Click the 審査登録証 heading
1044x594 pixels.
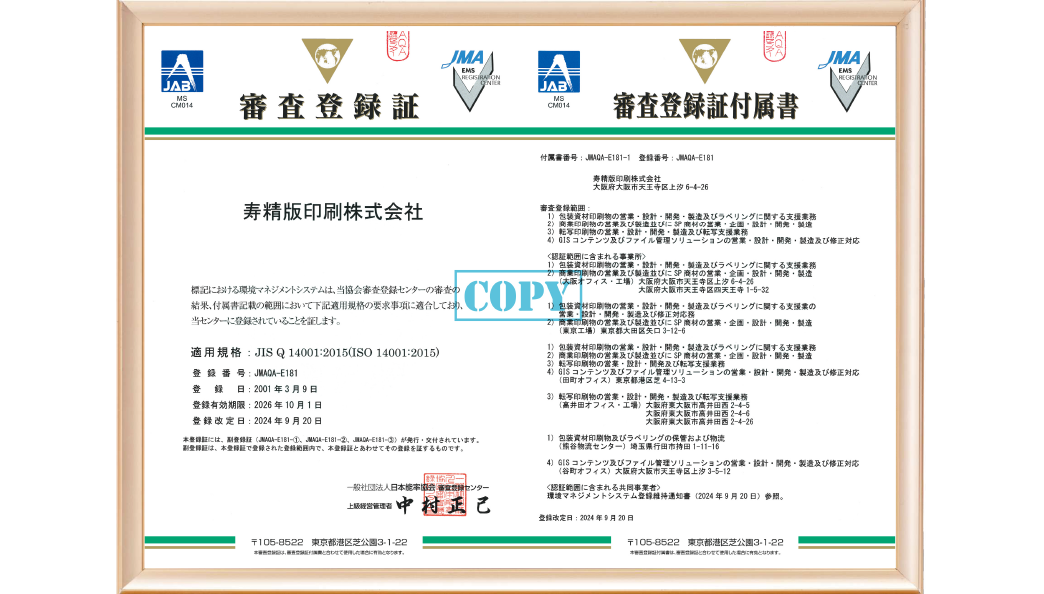tap(329, 107)
